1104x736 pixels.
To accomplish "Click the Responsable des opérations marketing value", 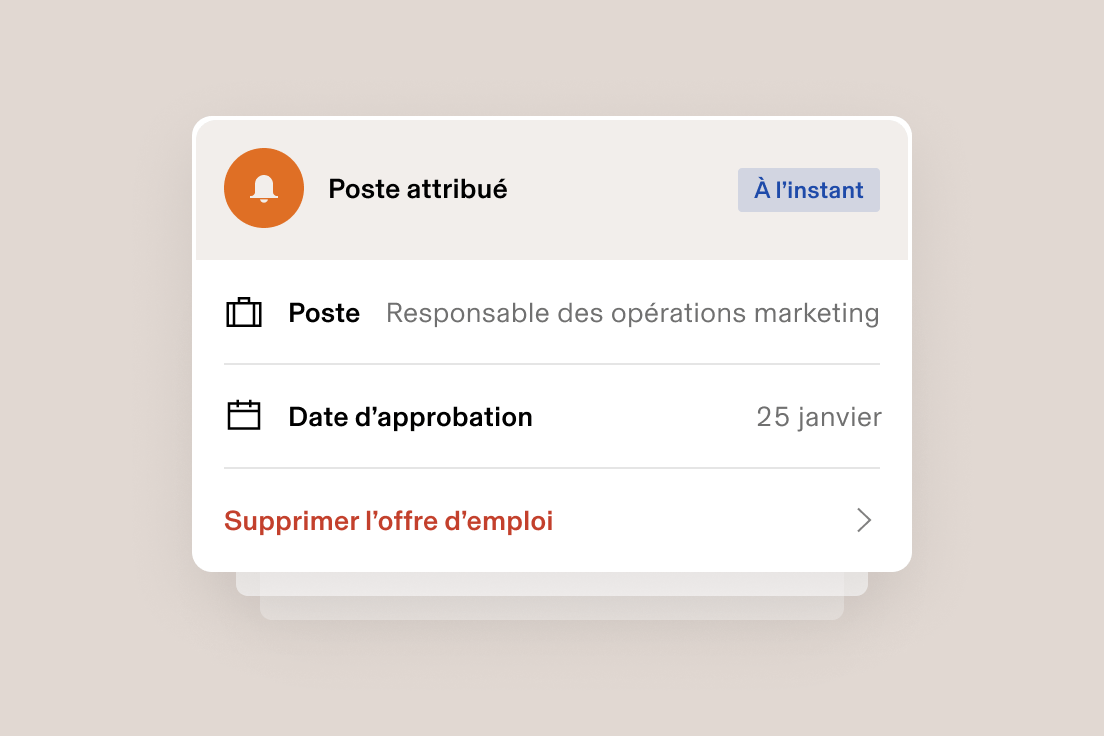I will [632, 312].
